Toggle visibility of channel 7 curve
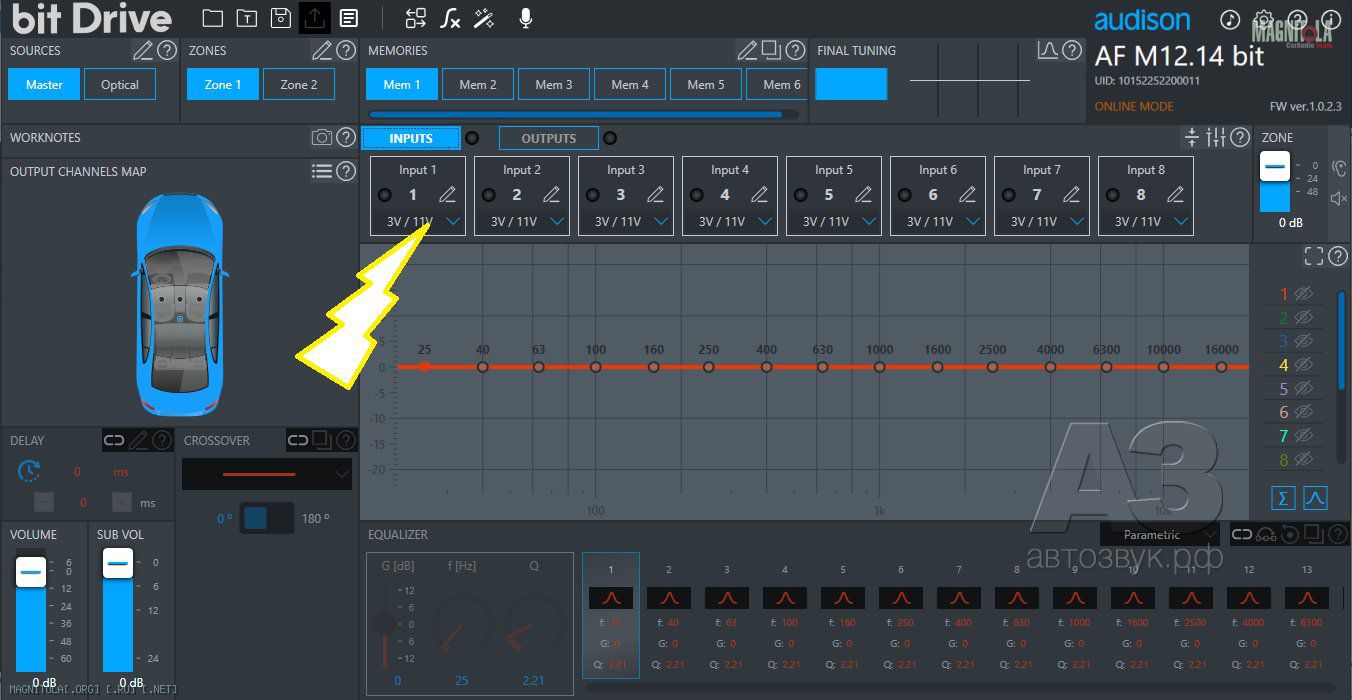Viewport: 1352px width, 700px height. tap(1303, 436)
